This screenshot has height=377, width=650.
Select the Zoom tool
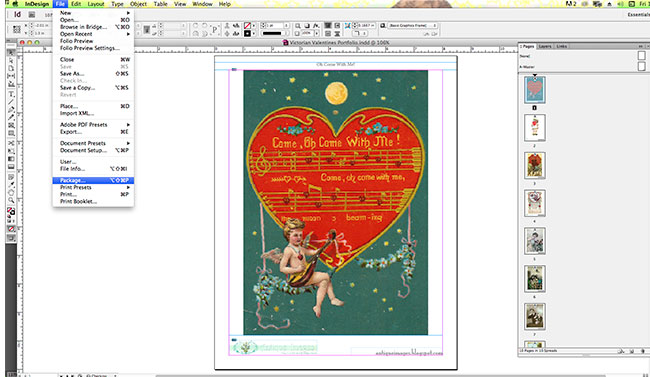[11, 200]
